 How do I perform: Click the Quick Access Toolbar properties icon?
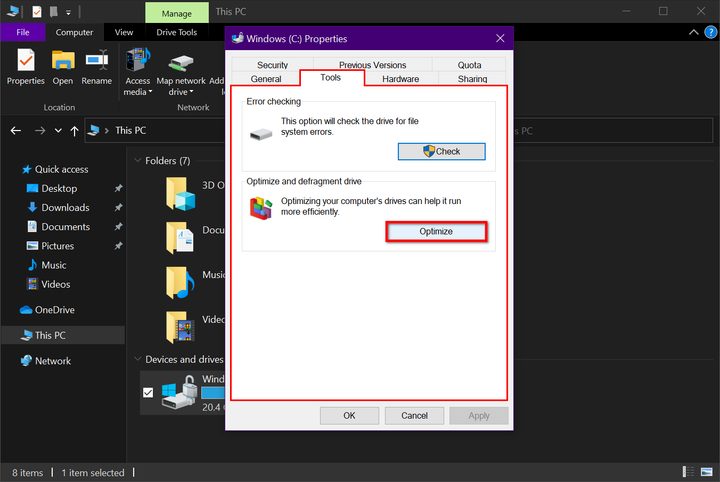37,11
